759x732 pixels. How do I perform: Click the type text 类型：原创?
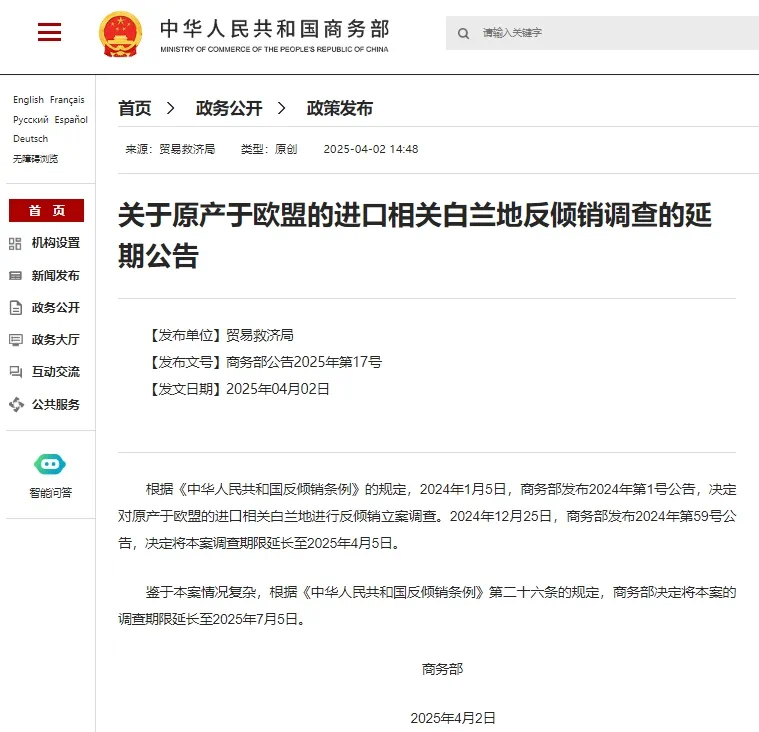(269, 149)
